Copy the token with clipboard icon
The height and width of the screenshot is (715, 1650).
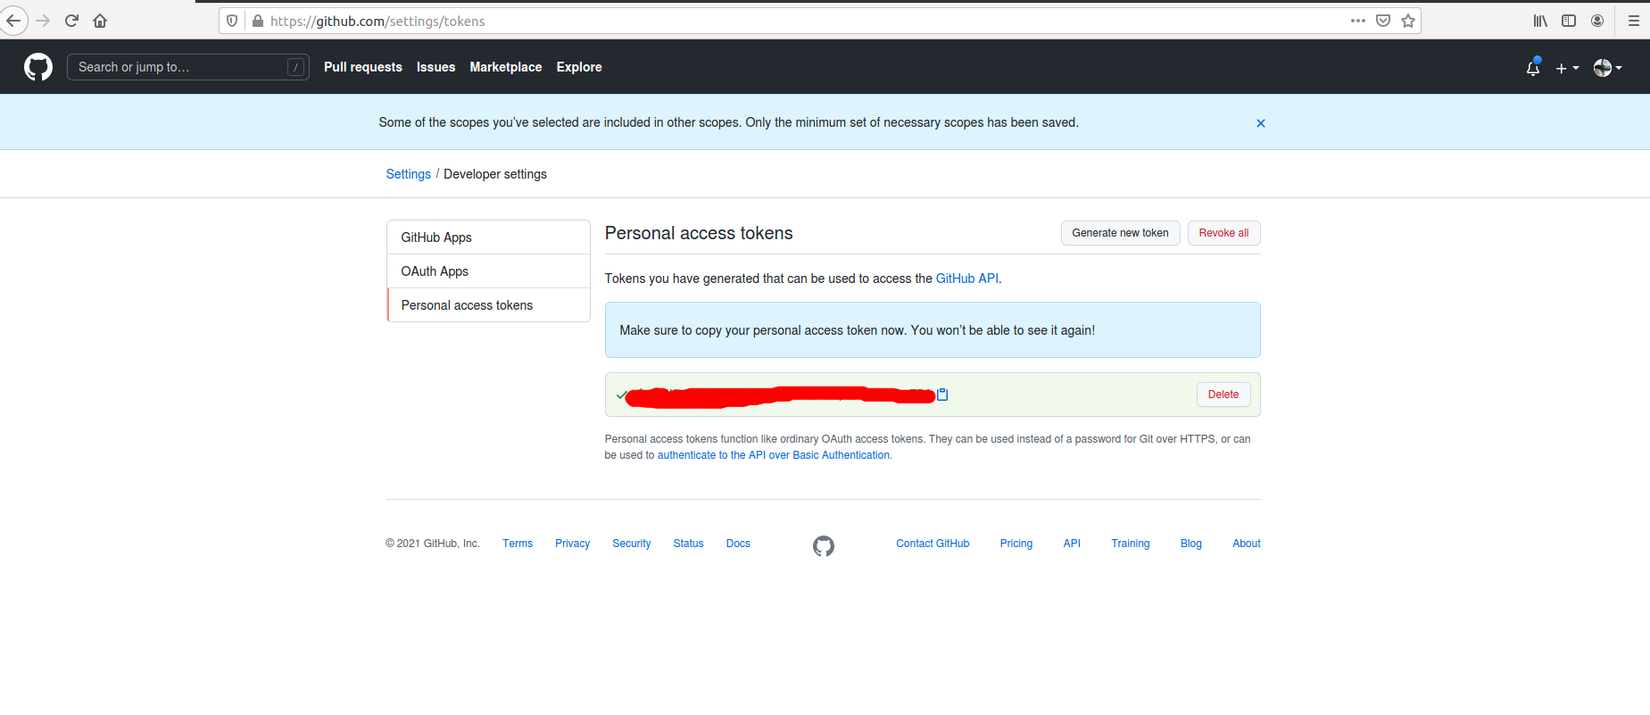(942, 395)
